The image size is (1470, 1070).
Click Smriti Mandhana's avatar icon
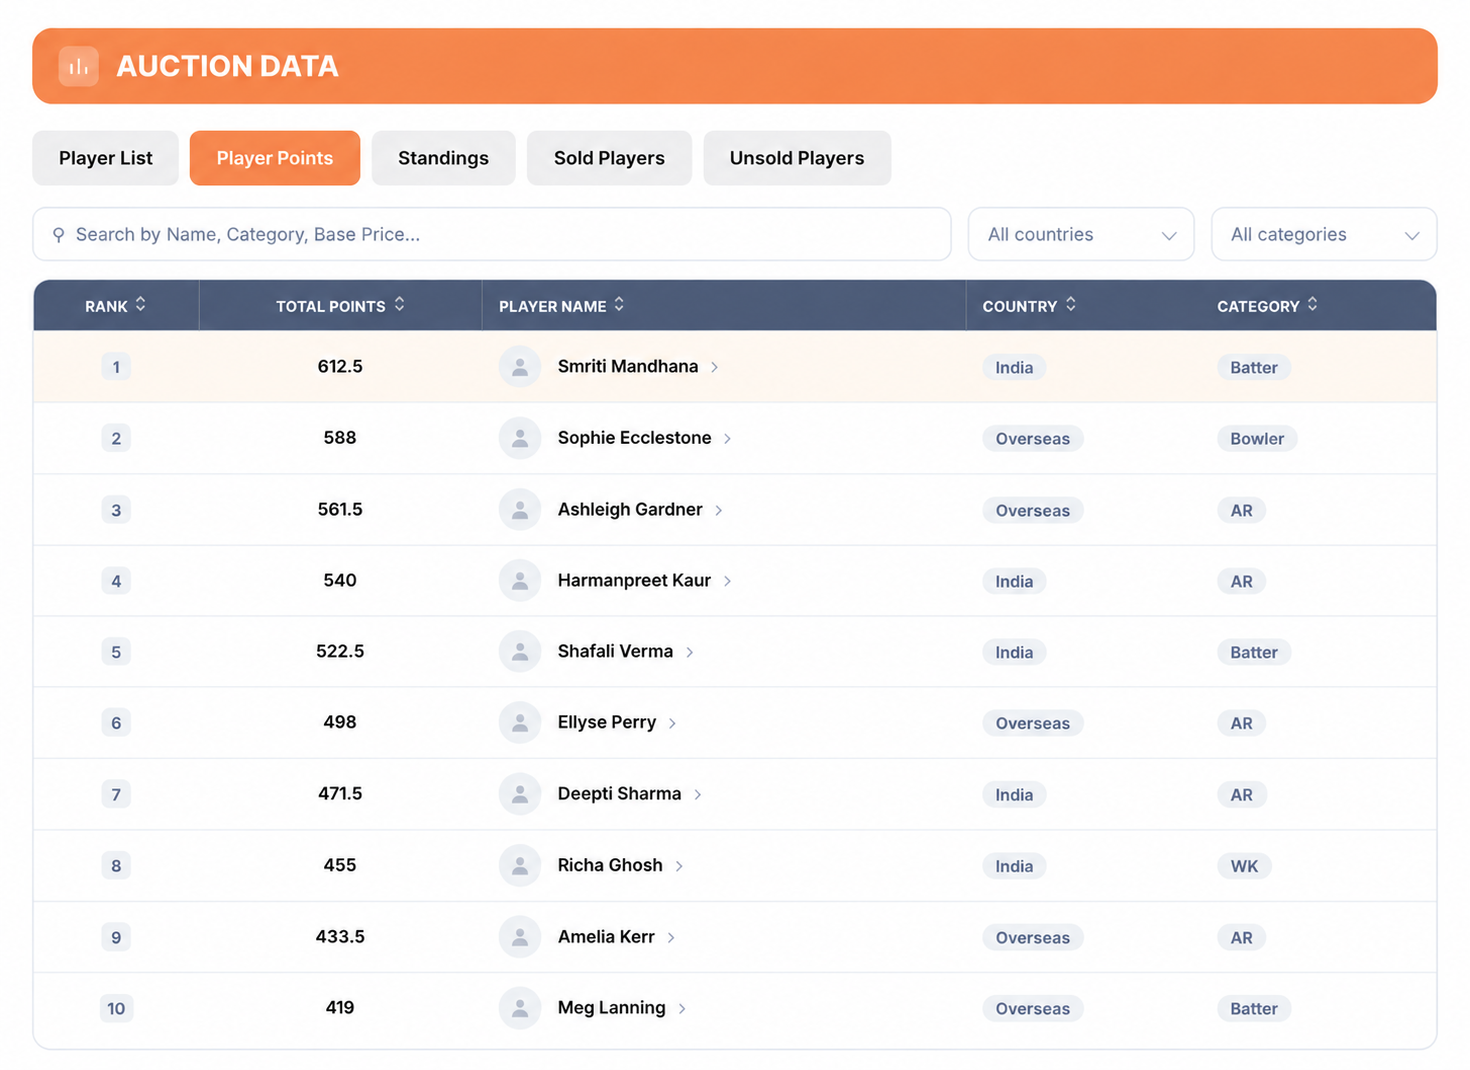click(x=520, y=367)
